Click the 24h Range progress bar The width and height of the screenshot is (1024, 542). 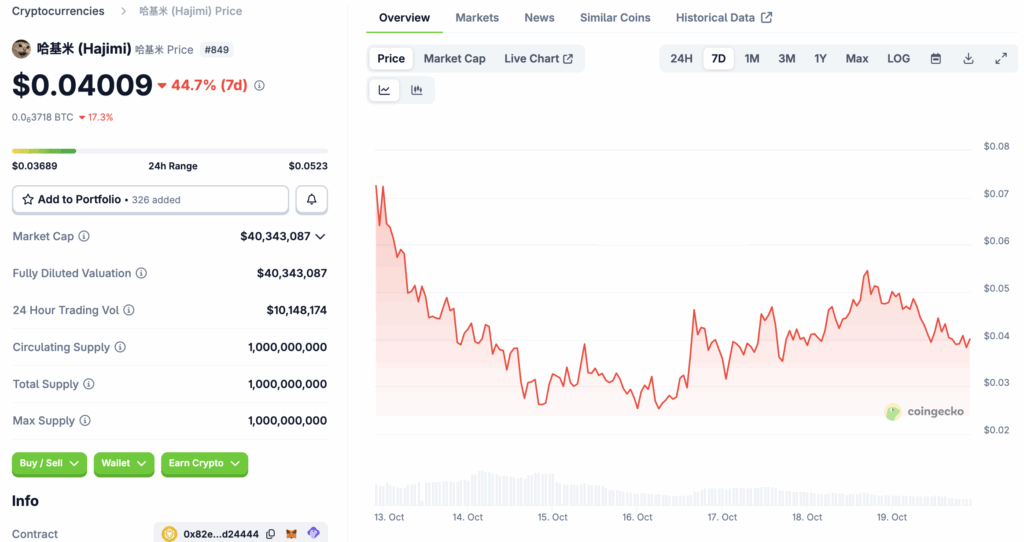tap(170, 151)
